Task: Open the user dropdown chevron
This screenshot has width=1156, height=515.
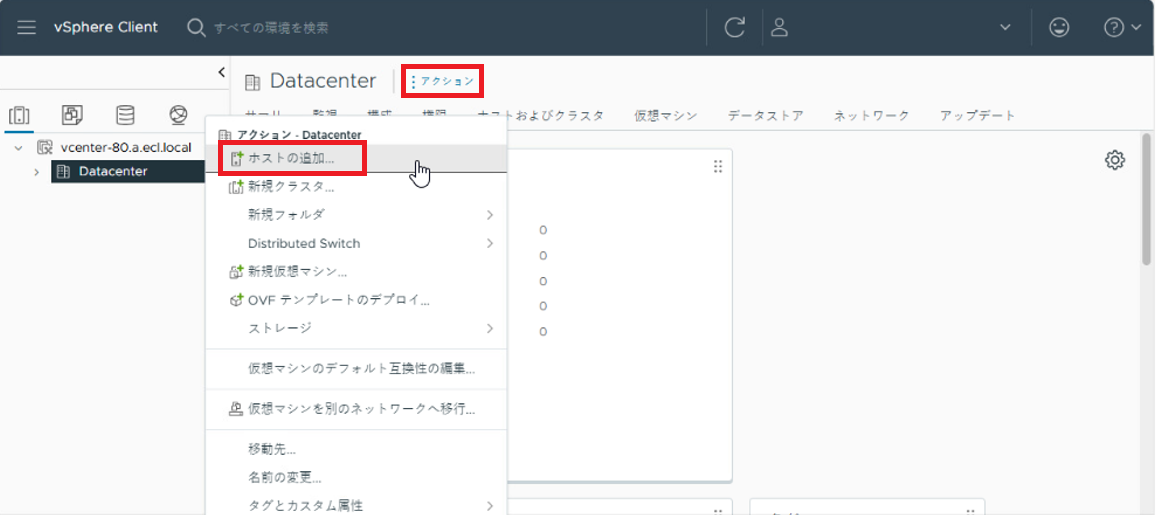Action: click(1005, 28)
